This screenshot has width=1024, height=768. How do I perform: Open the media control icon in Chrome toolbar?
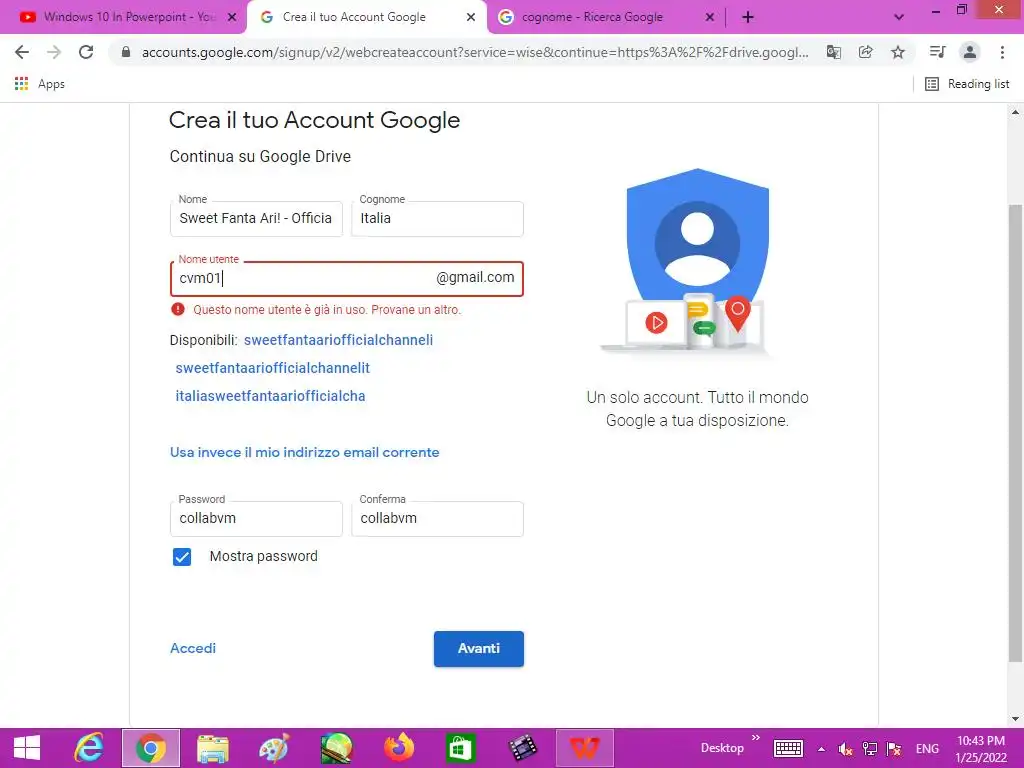[x=937, y=52]
